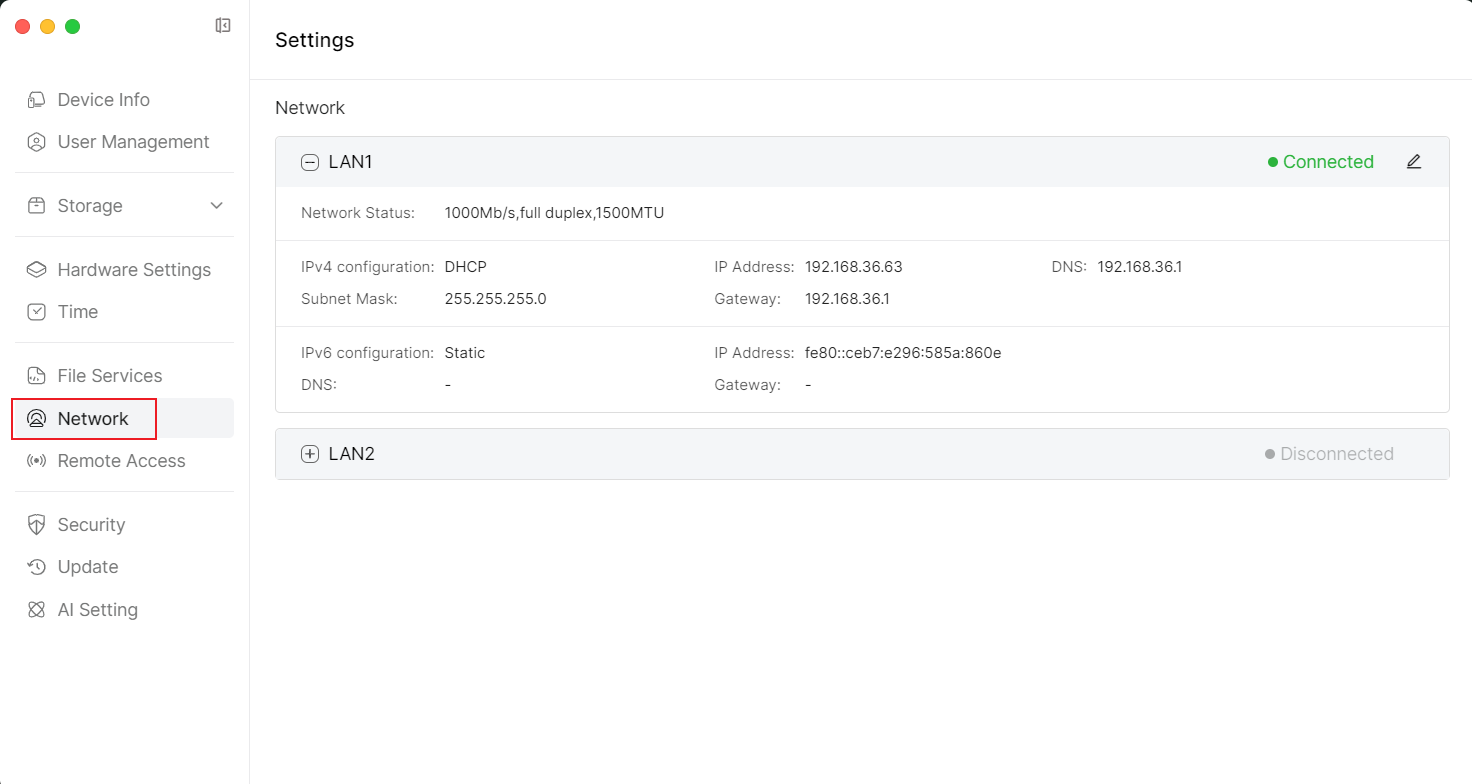The height and width of the screenshot is (784, 1472).
Task: Collapse the LAN1 section
Action: 310,162
